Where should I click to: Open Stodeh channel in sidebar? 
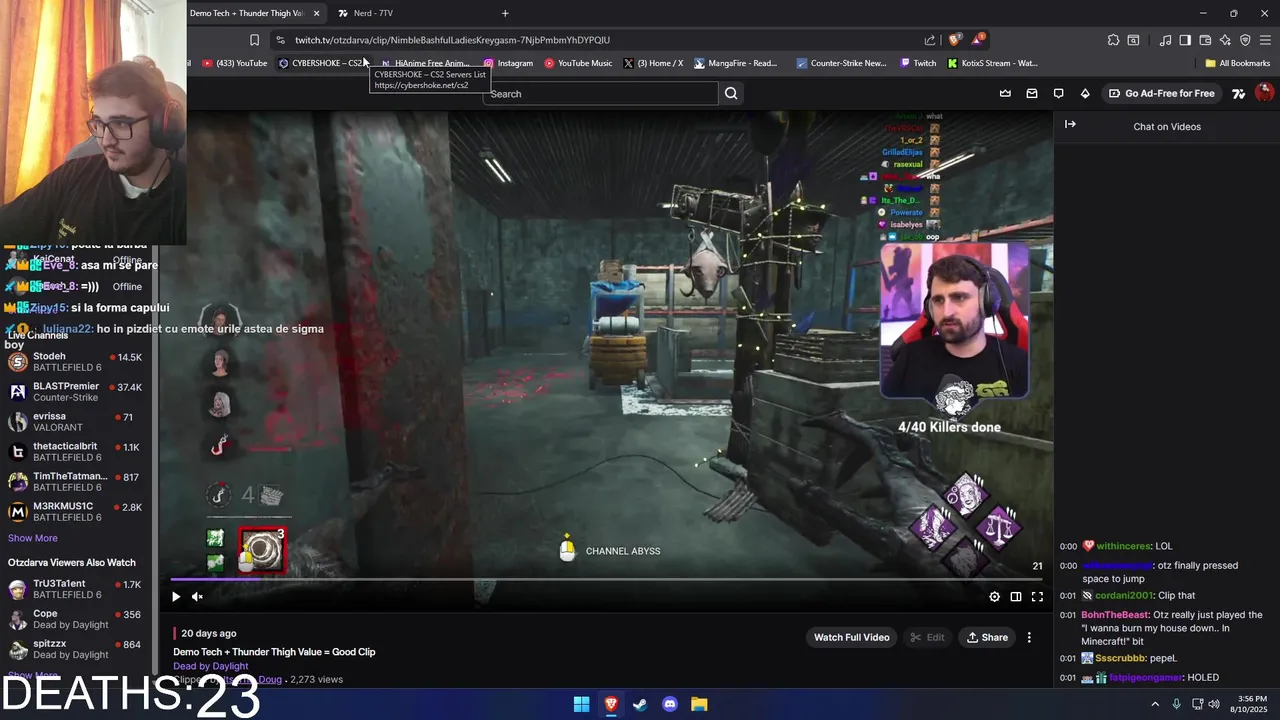[76, 362]
